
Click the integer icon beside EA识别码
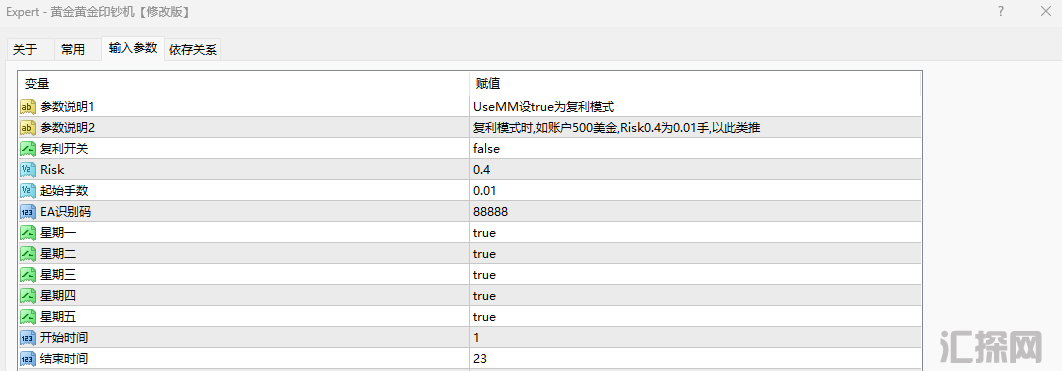[28, 212]
